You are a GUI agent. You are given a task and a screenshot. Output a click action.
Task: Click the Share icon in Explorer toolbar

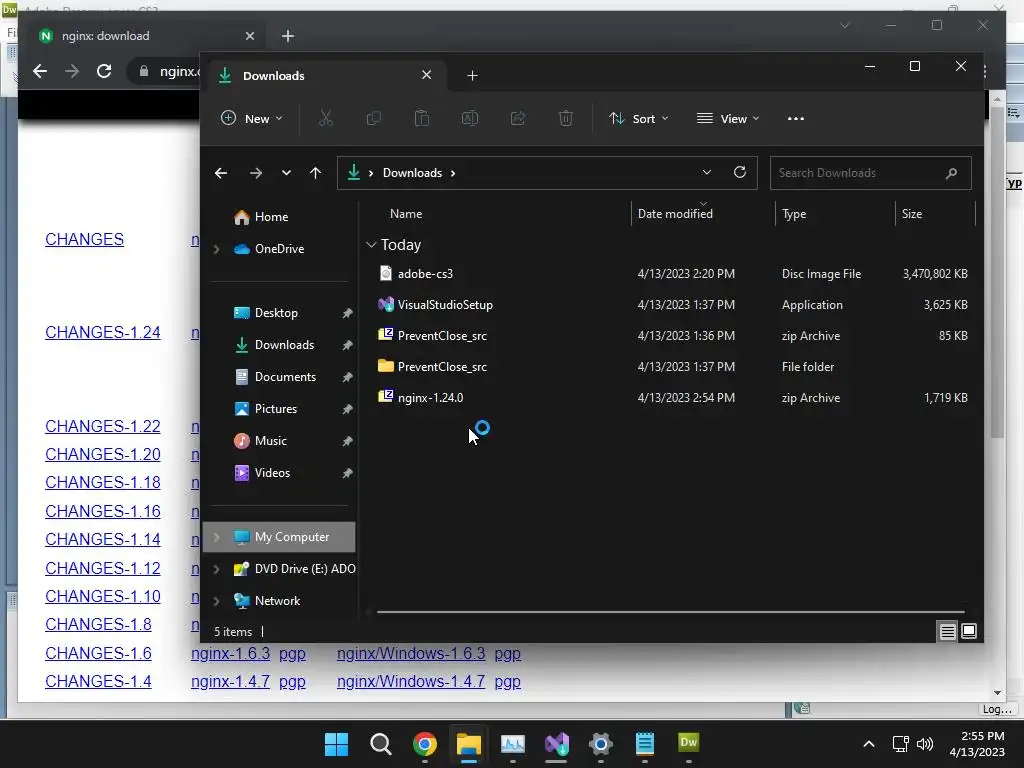point(518,118)
